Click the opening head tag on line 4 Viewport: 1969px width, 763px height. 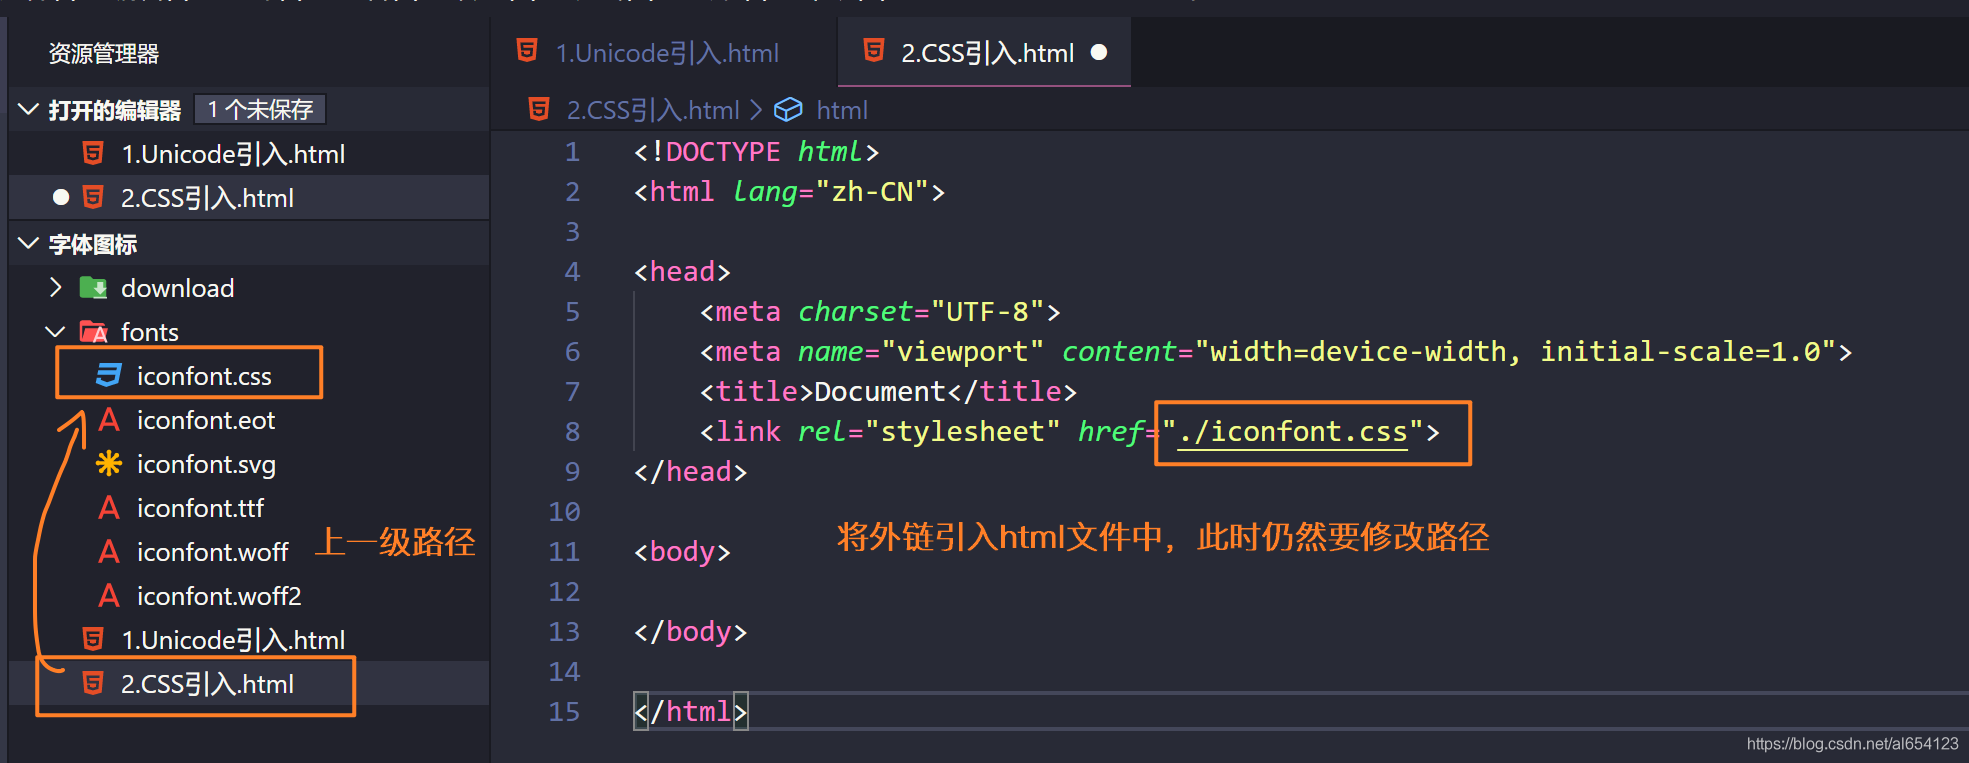682,272
